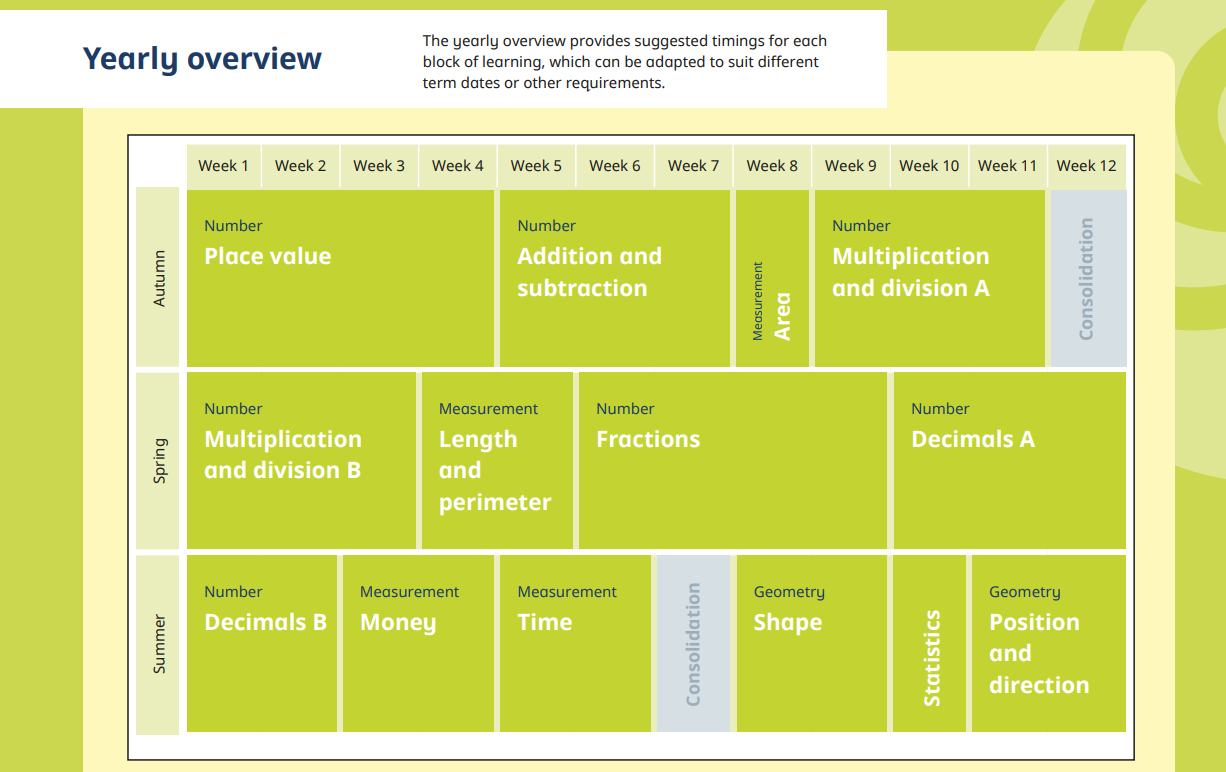Click the "Autumn" term row label
Image resolution: width=1226 pixels, height=772 pixels.
pos(158,278)
